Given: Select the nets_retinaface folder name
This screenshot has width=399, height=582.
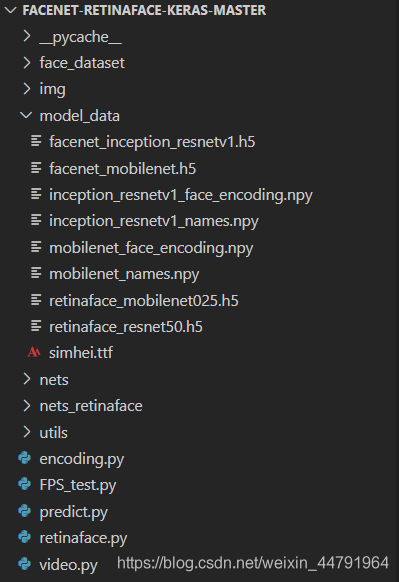Looking at the screenshot, I should (91, 406).
